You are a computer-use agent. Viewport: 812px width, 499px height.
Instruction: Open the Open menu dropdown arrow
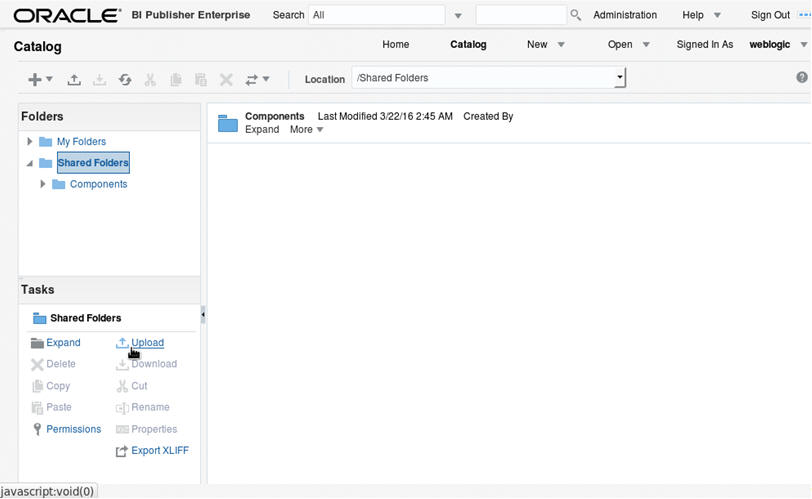point(646,45)
